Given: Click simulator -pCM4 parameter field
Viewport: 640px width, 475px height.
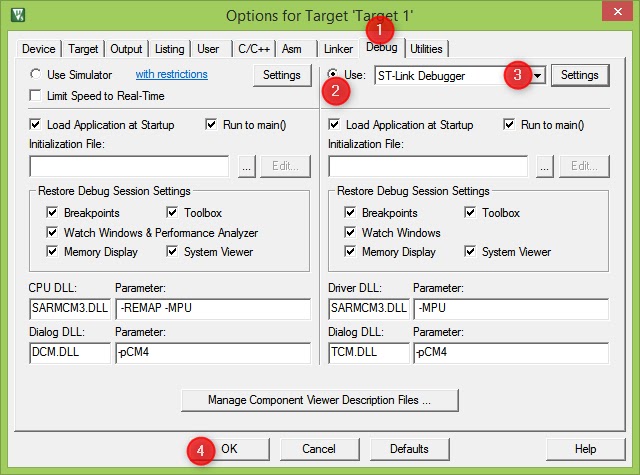Looking at the screenshot, I should (x=213, y=353).
